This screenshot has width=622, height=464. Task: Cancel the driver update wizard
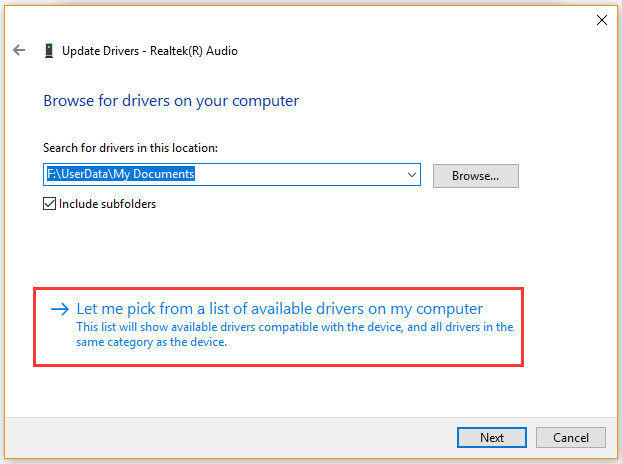point(570,437)
